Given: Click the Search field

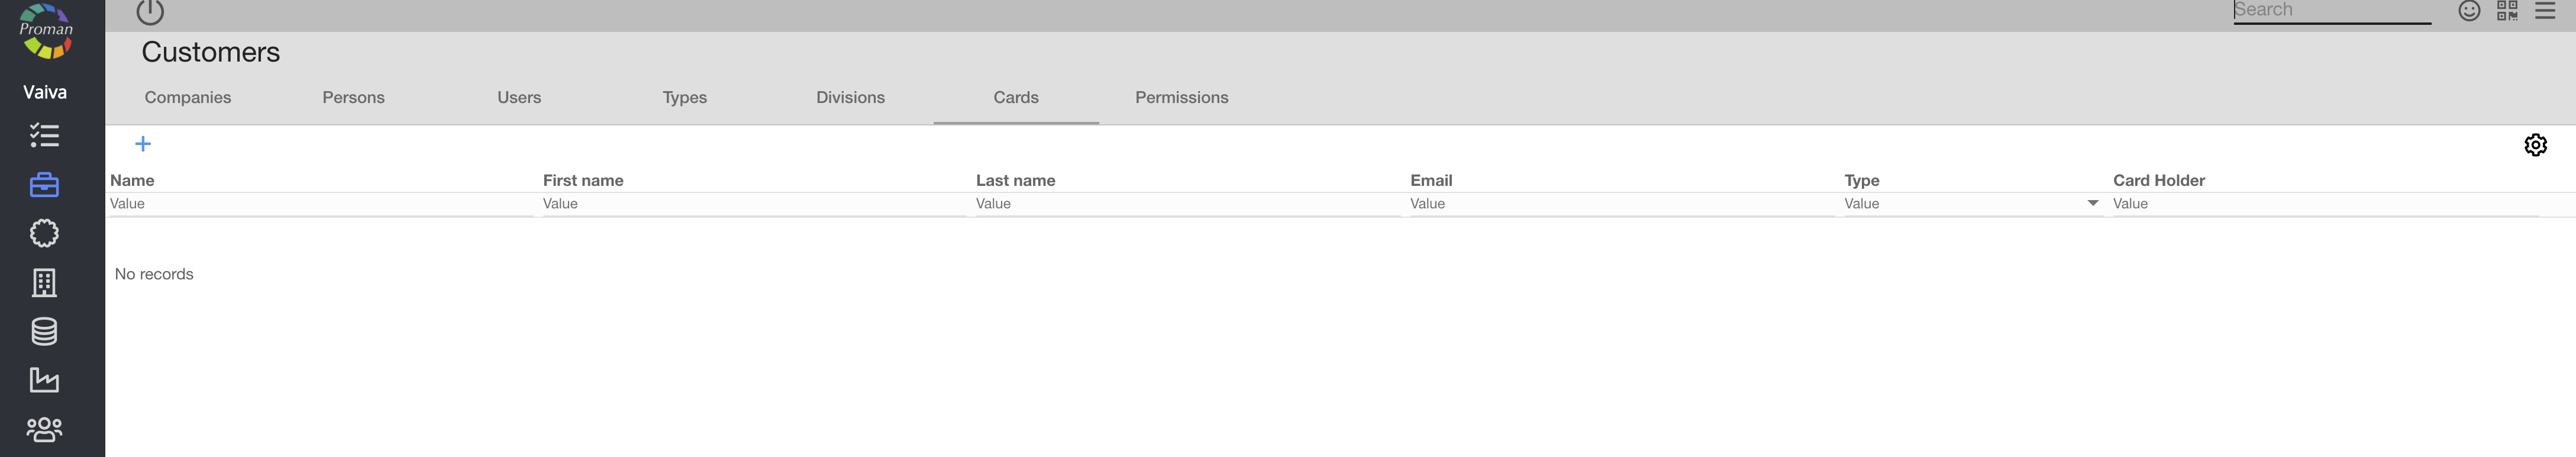Looking at the screenshot, I should tap(2331, 11).
